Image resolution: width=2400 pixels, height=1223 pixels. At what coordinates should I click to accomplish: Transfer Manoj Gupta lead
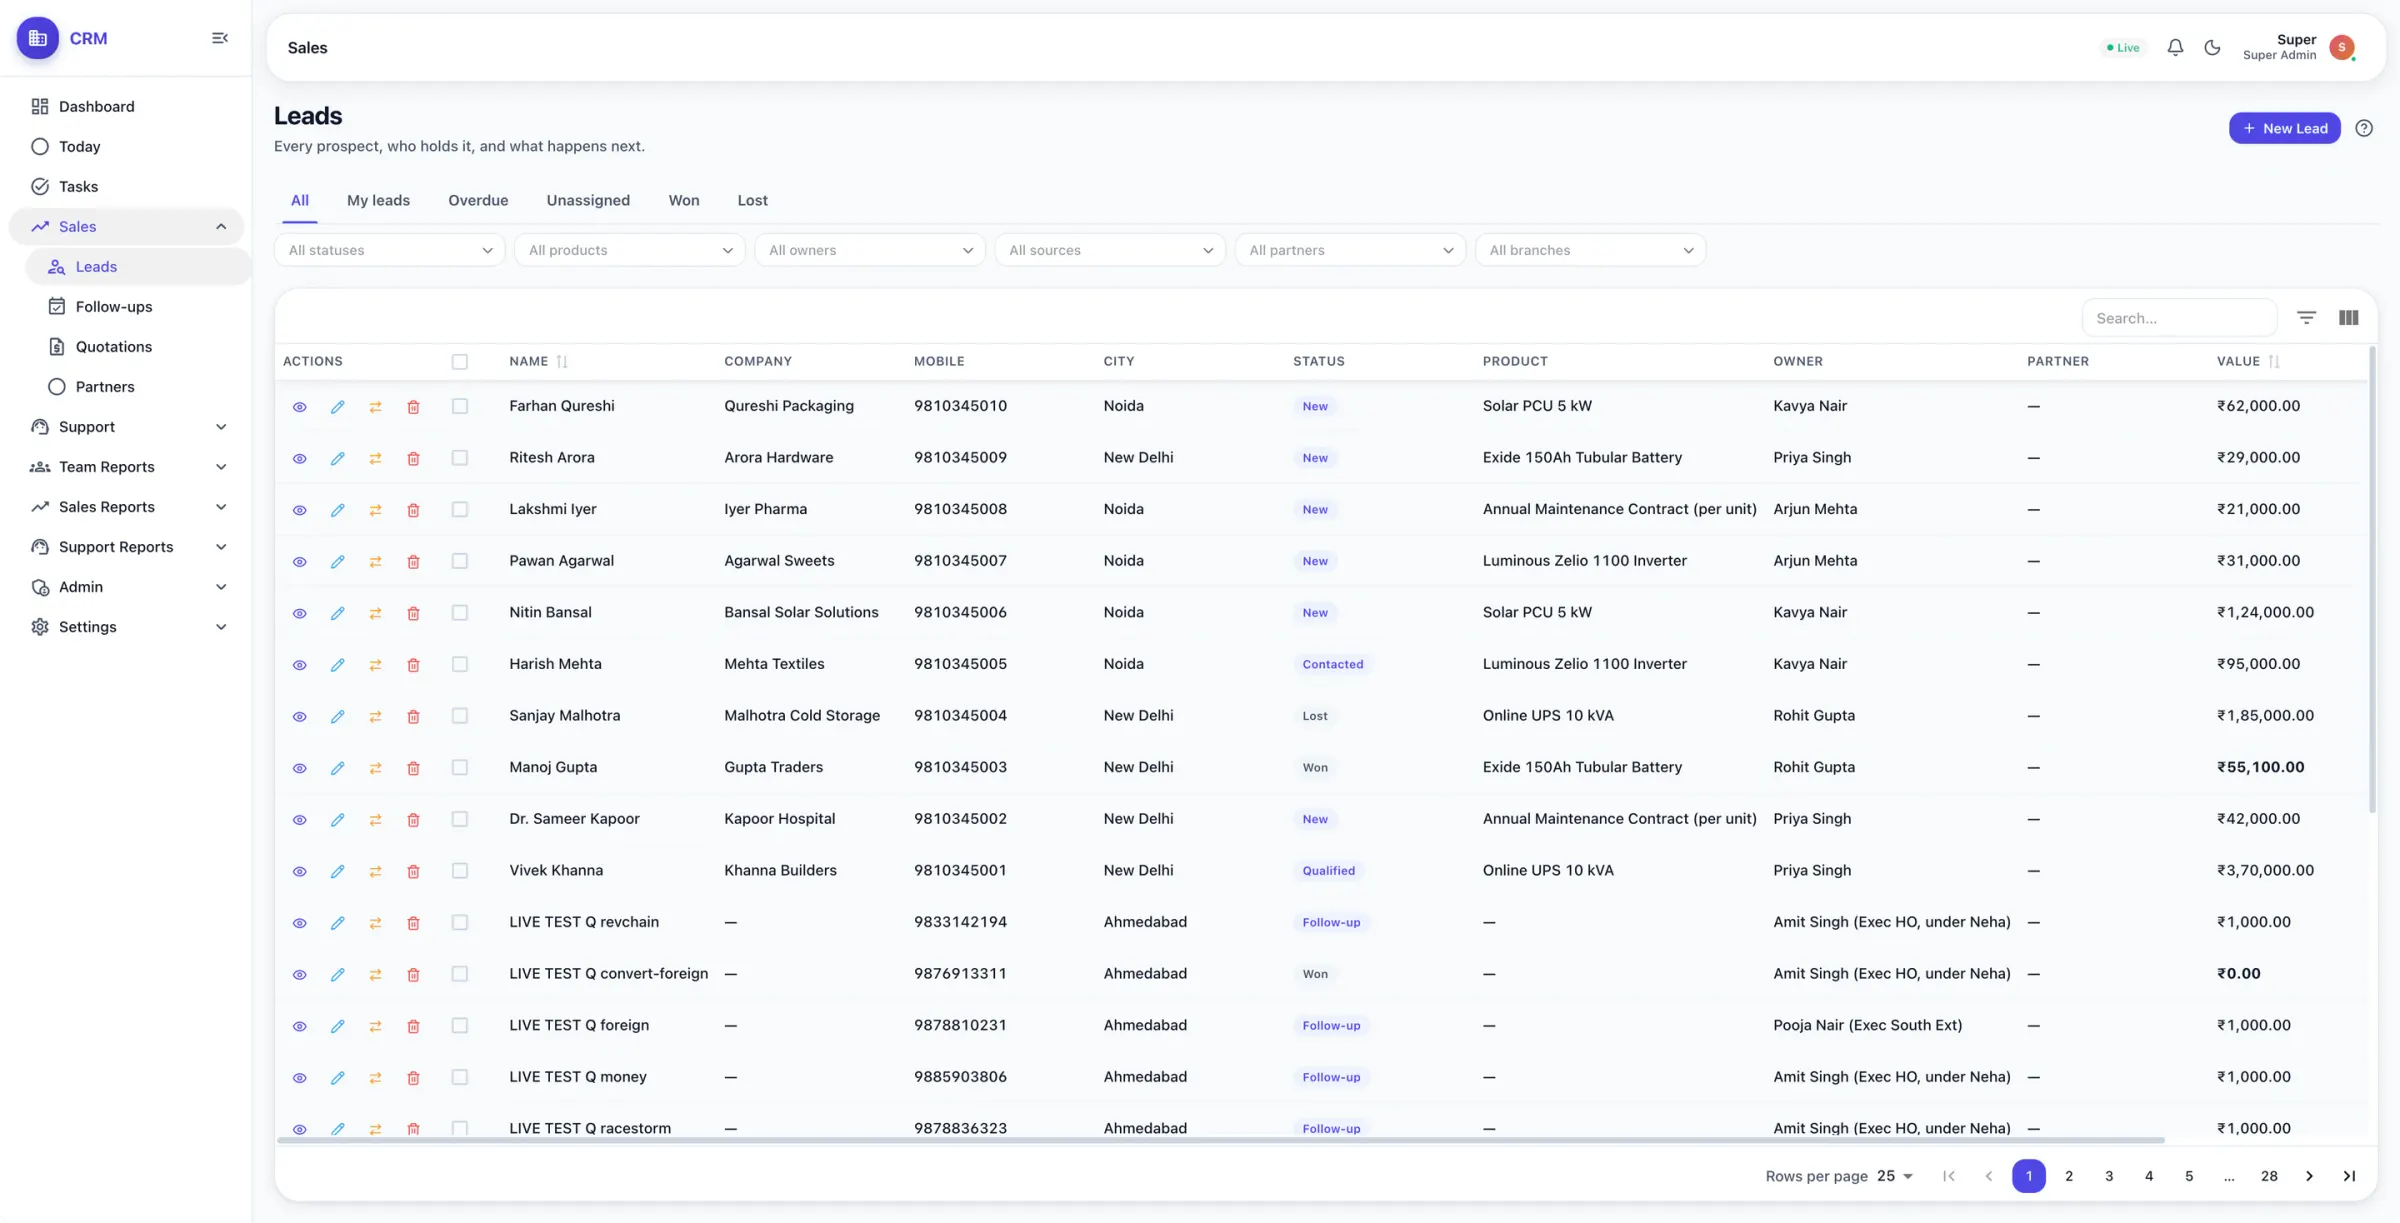(375, 768)
